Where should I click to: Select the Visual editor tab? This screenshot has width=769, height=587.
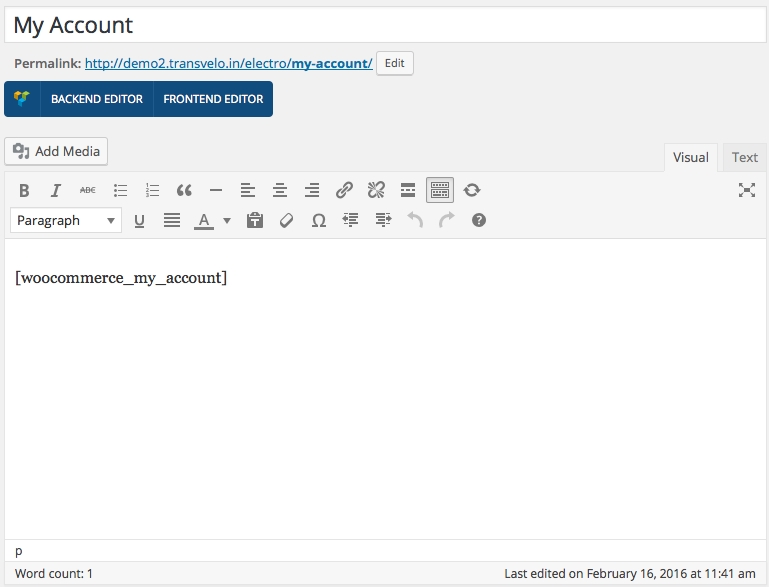point(690,157)
